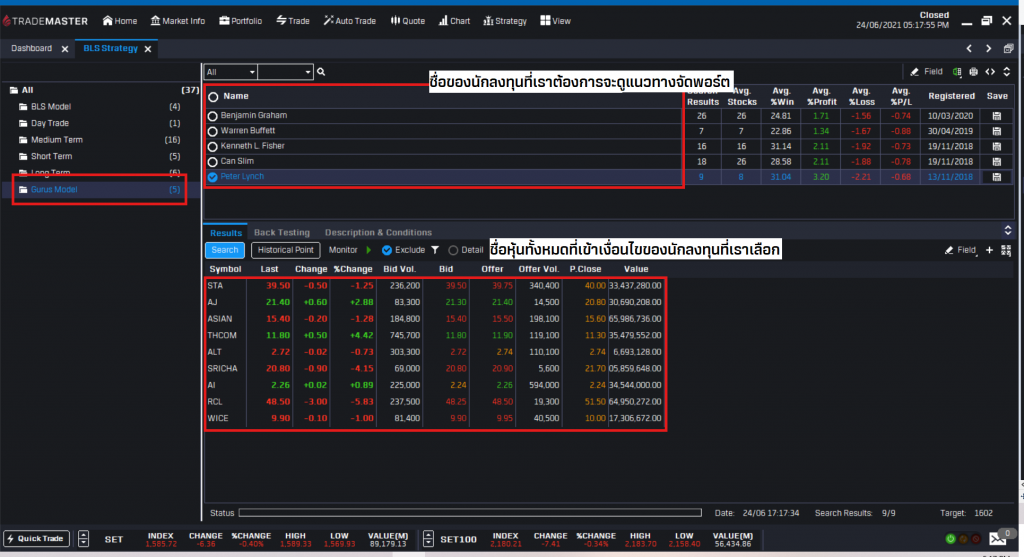Click the results grid layout icon
This screenshot has width=1024, height=557.
(x=1006, y=250)
